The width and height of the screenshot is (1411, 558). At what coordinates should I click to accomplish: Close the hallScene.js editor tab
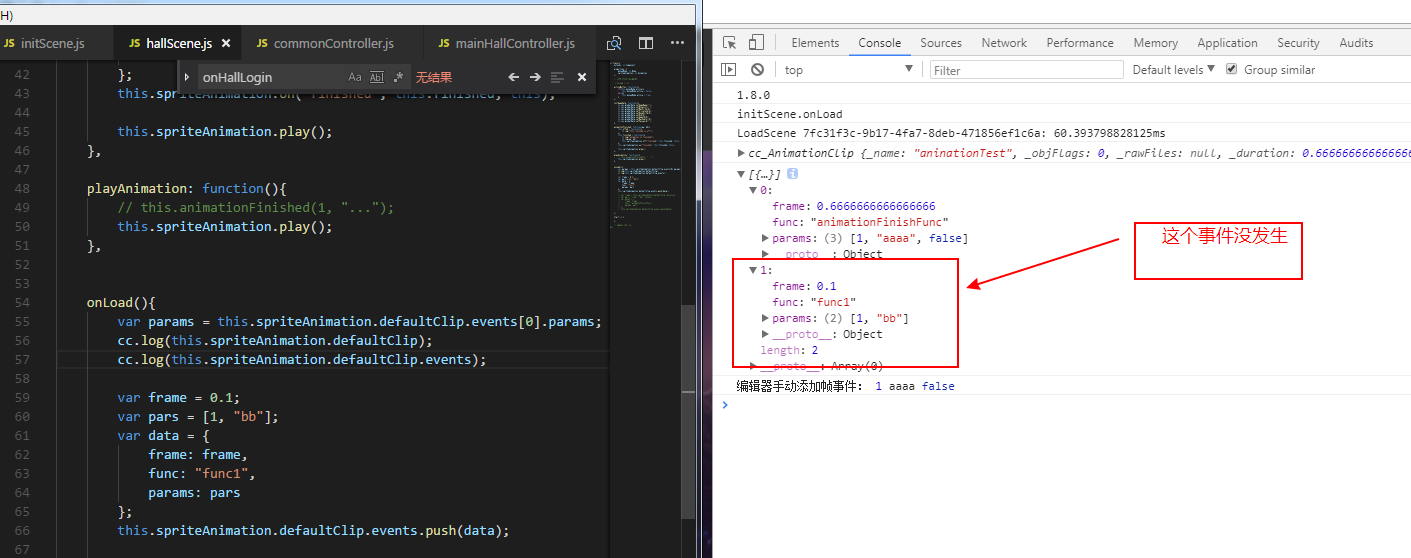[226, 44]
